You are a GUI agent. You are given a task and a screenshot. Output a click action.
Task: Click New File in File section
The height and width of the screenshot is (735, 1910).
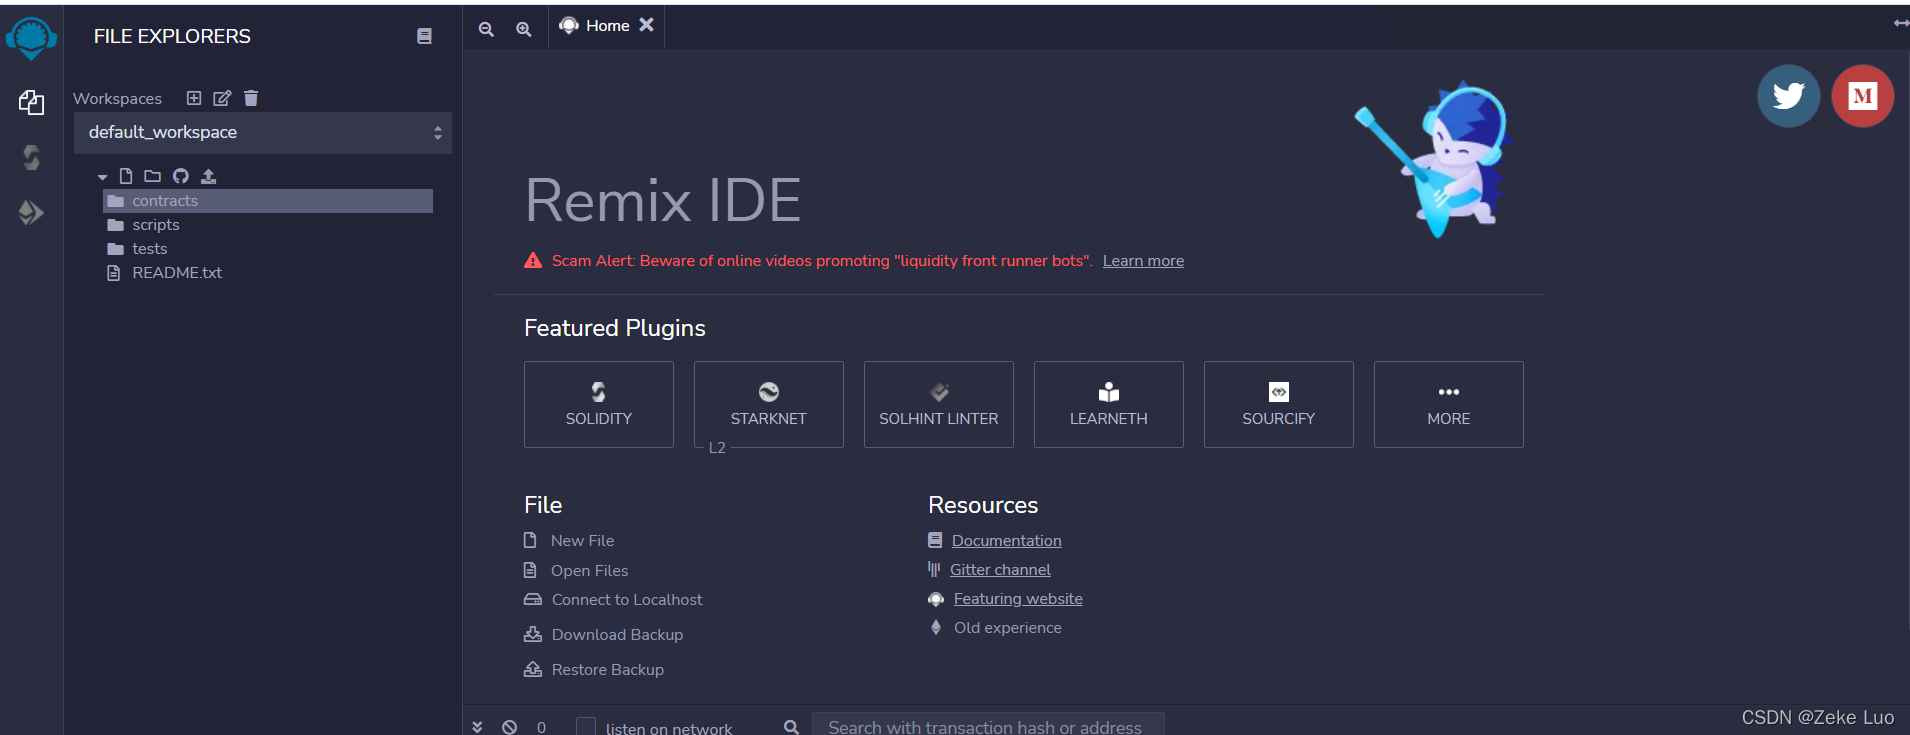tap(582, 541)
